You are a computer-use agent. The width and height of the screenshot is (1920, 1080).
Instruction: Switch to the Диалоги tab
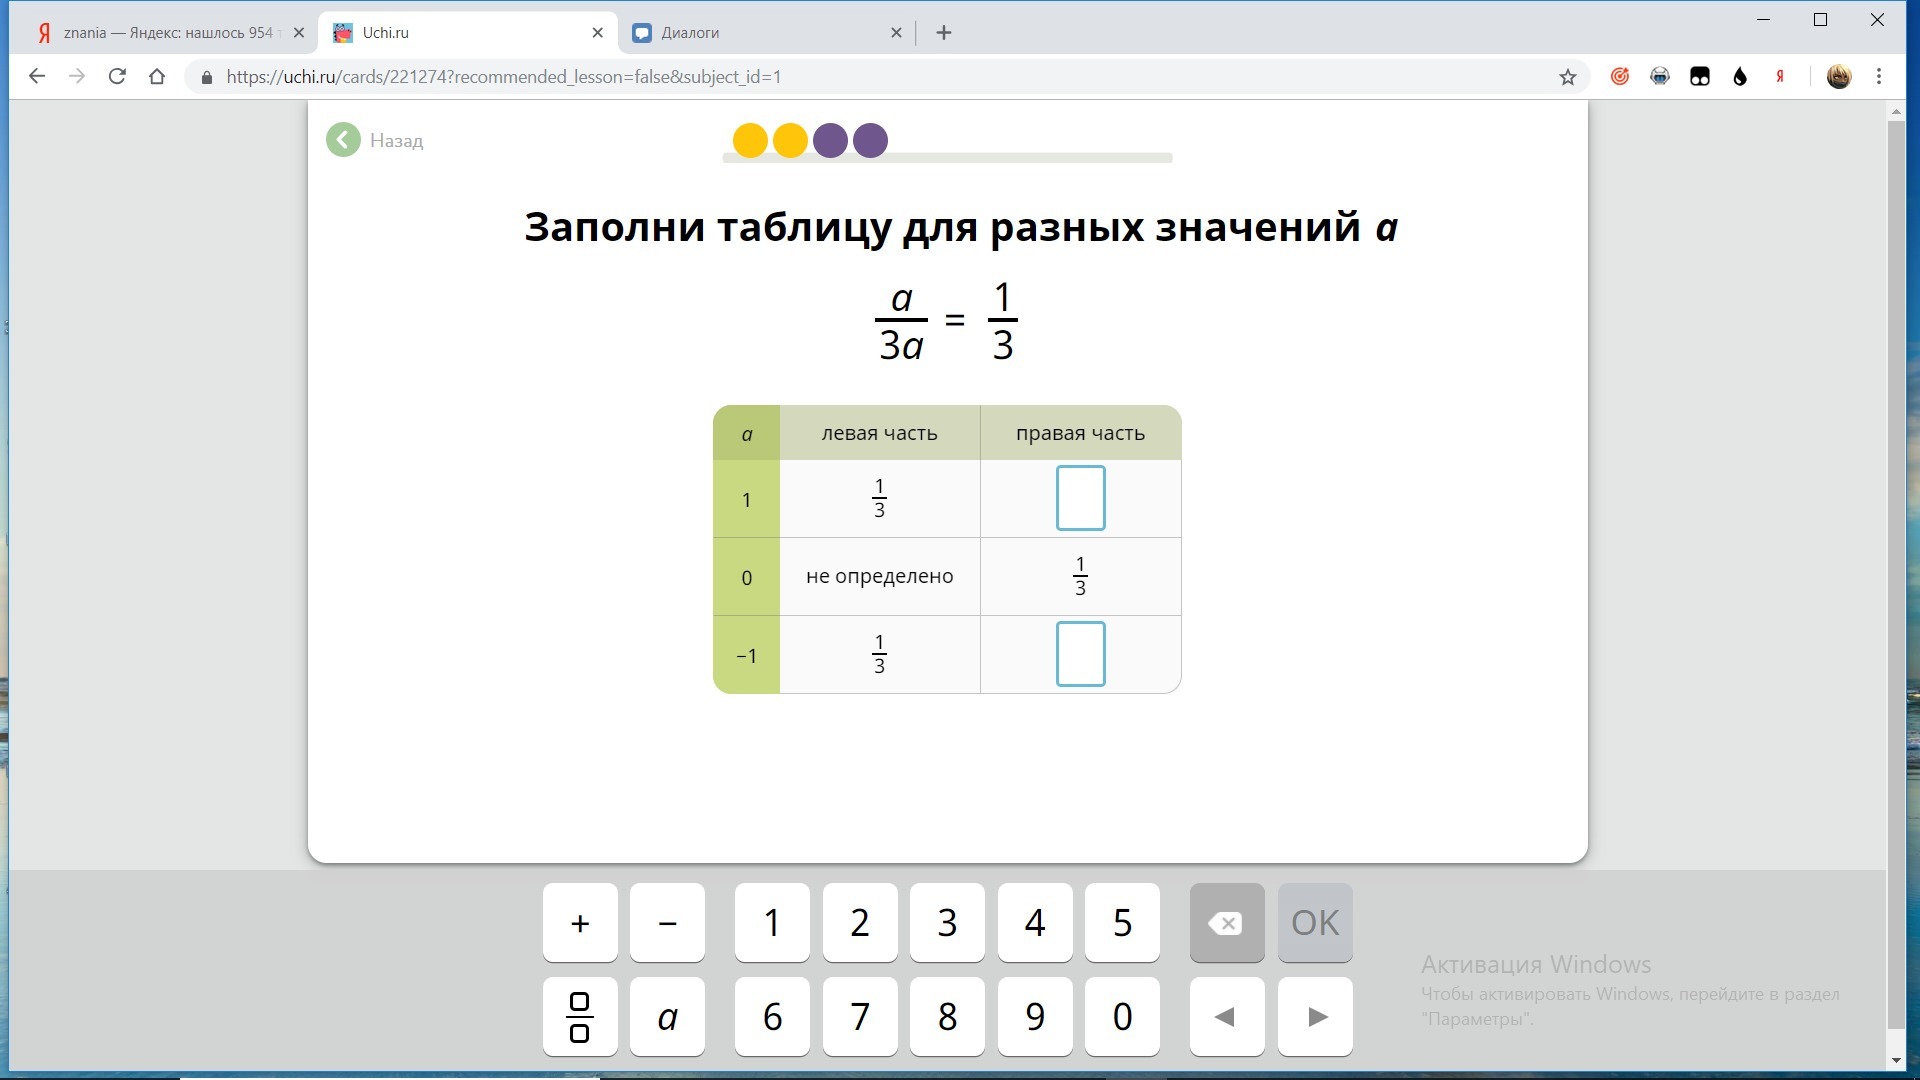pyautogui.click(x=765, y=33)
